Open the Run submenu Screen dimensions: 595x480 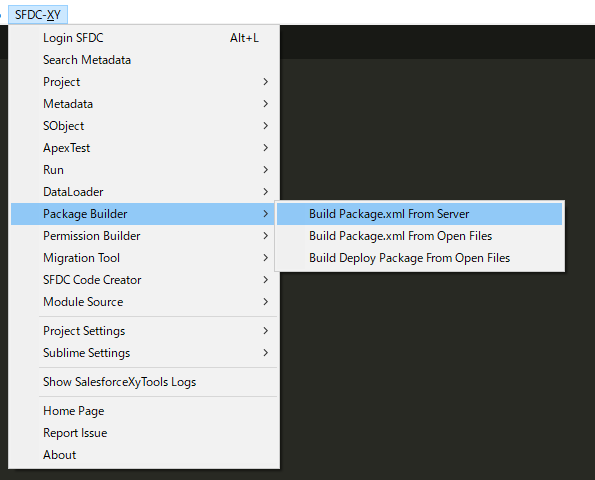click(x=144, y=170)
